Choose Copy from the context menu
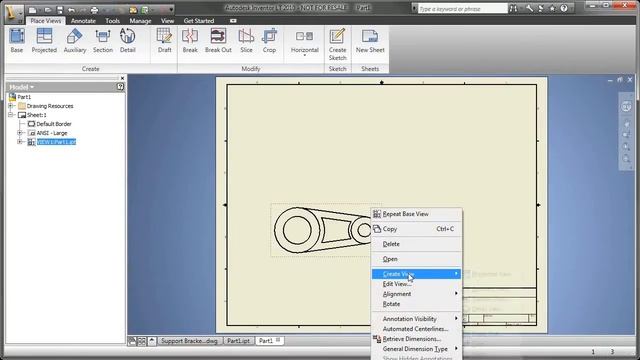The width and height of the screenshot is (640, 360). click(416, 229)
